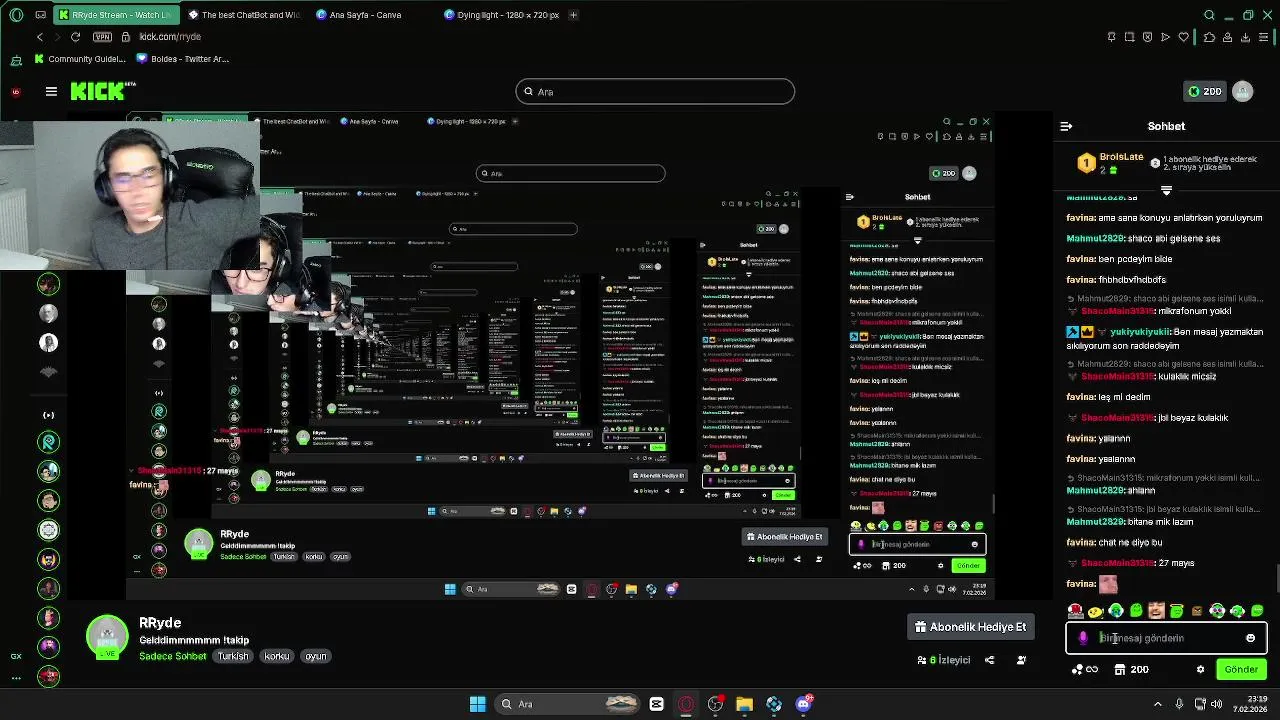Screen dimensions: 1280x720
Task: Expand the gift leaderboard chevron under BroisLate
Action: 1166,189
